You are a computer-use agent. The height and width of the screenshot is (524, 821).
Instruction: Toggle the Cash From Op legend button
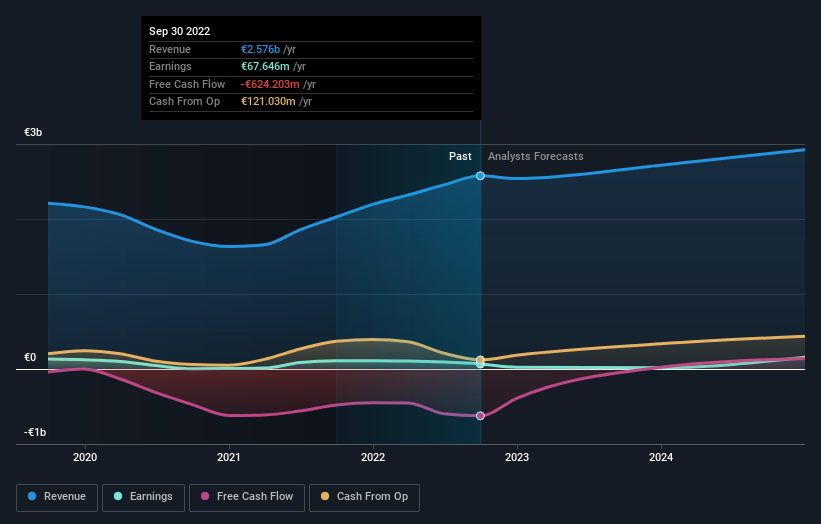click(364, 497)
